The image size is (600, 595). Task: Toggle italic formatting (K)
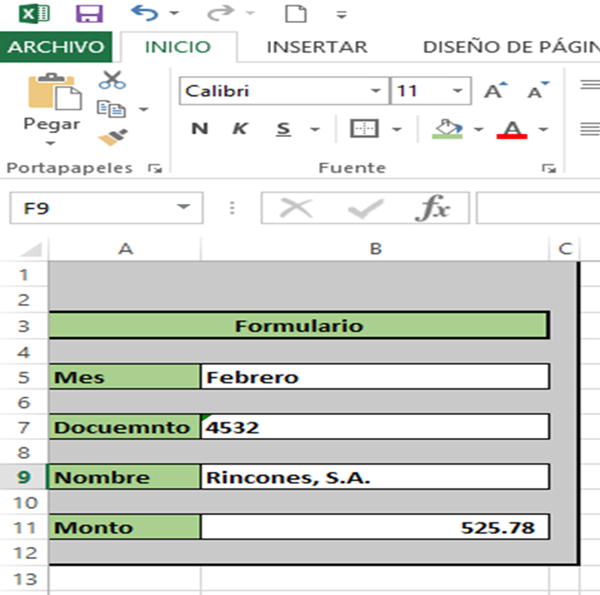240,129
